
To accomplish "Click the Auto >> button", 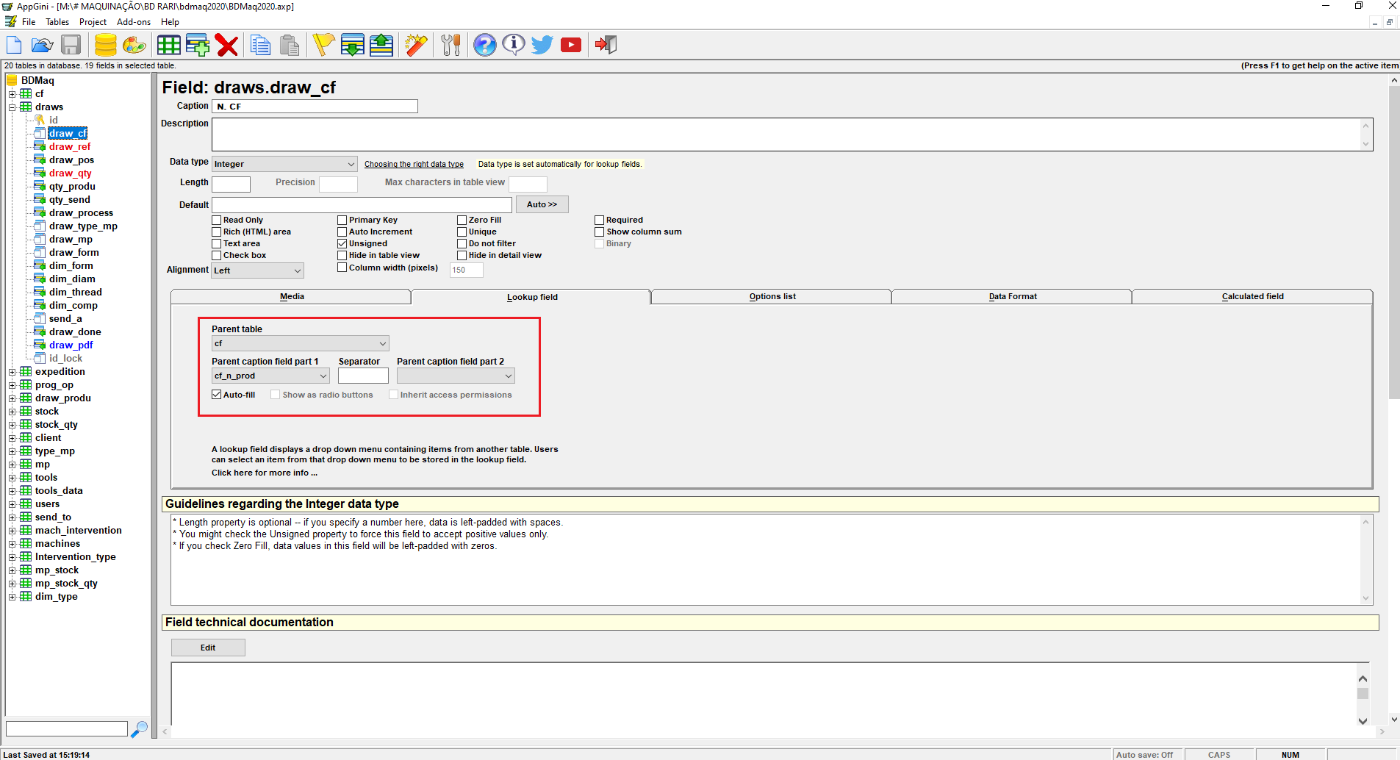I will tap(542, 204).
